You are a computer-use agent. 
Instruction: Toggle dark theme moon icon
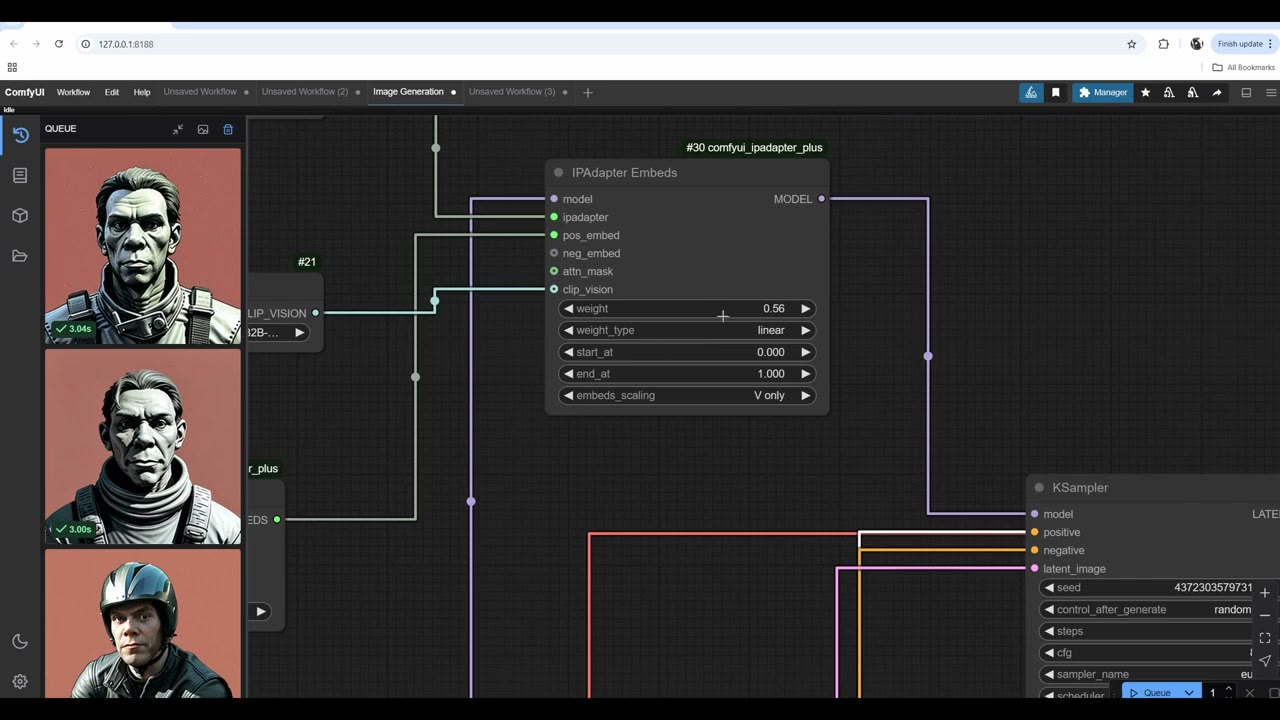pyautogui.click(x=20, y=642)
